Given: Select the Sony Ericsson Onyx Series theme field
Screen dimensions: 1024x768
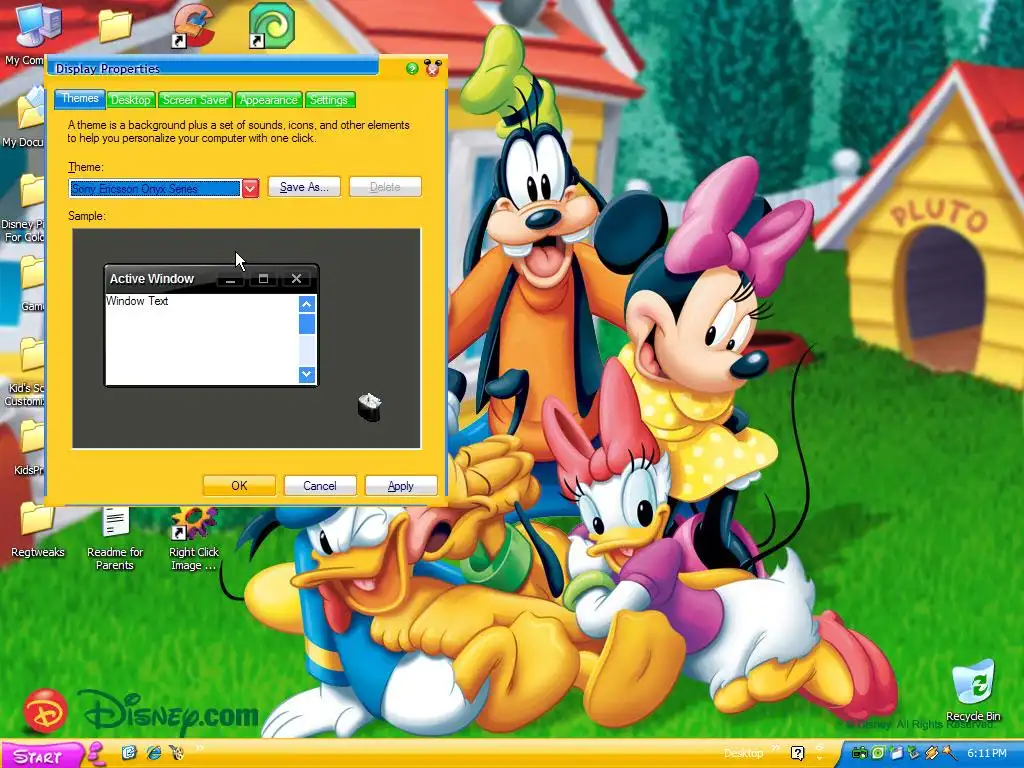Looking at the screenshot, I should coord(155,189).
